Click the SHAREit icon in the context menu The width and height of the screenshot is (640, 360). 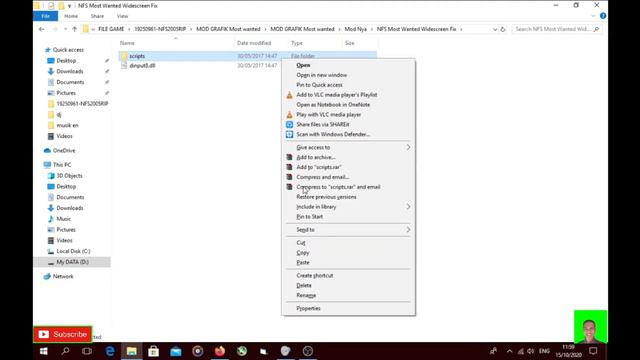(289, 124)
